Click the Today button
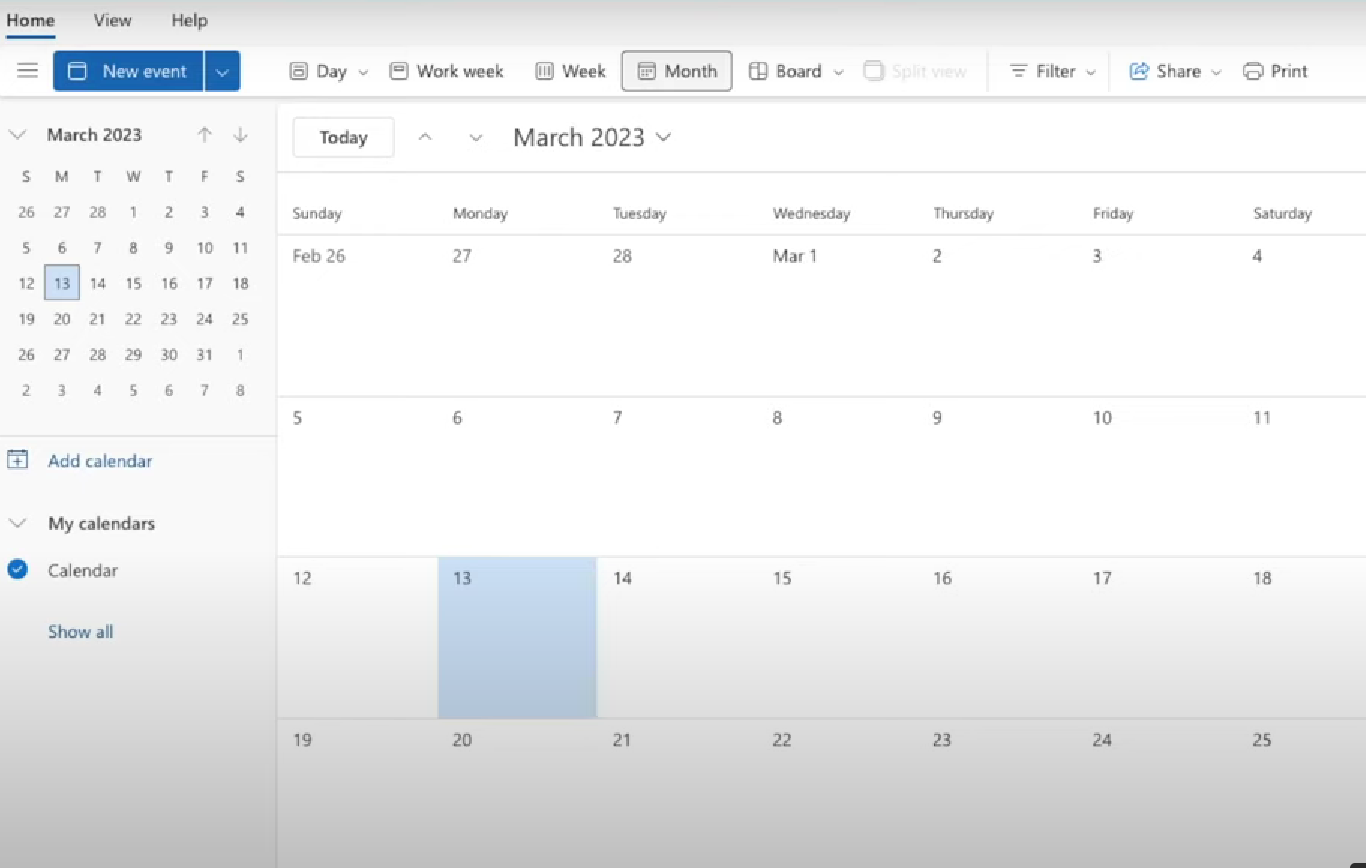The image size is (1366, 868). point(343,137)
